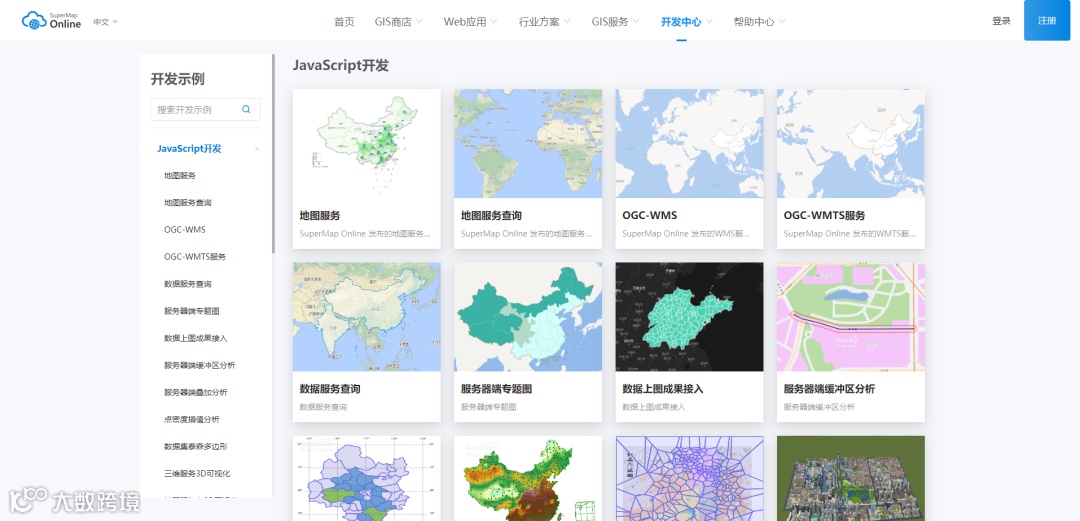The width and height of the screenshot is (1080, 521).
Task: Expand the GIS服务 menu chevron
Action: pyautogui.click(x=636, y=21)
